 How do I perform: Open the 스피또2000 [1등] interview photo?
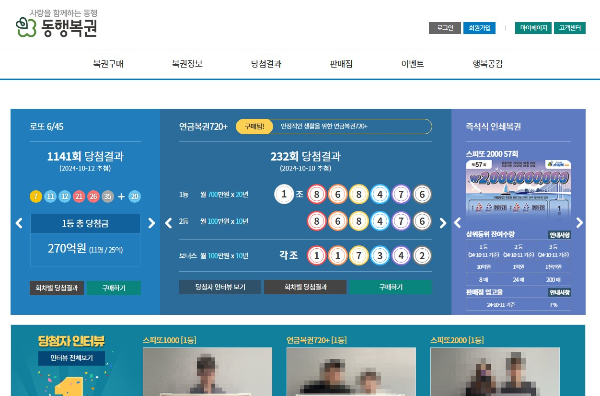coord(495,372)
